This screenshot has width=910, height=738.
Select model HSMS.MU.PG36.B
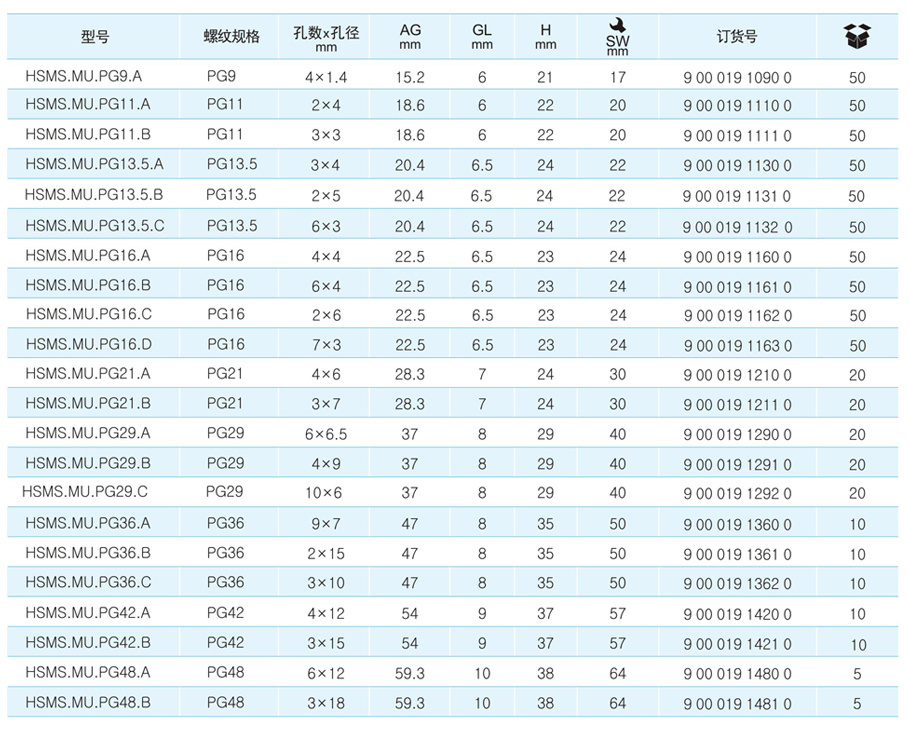(x=88, y=553)
